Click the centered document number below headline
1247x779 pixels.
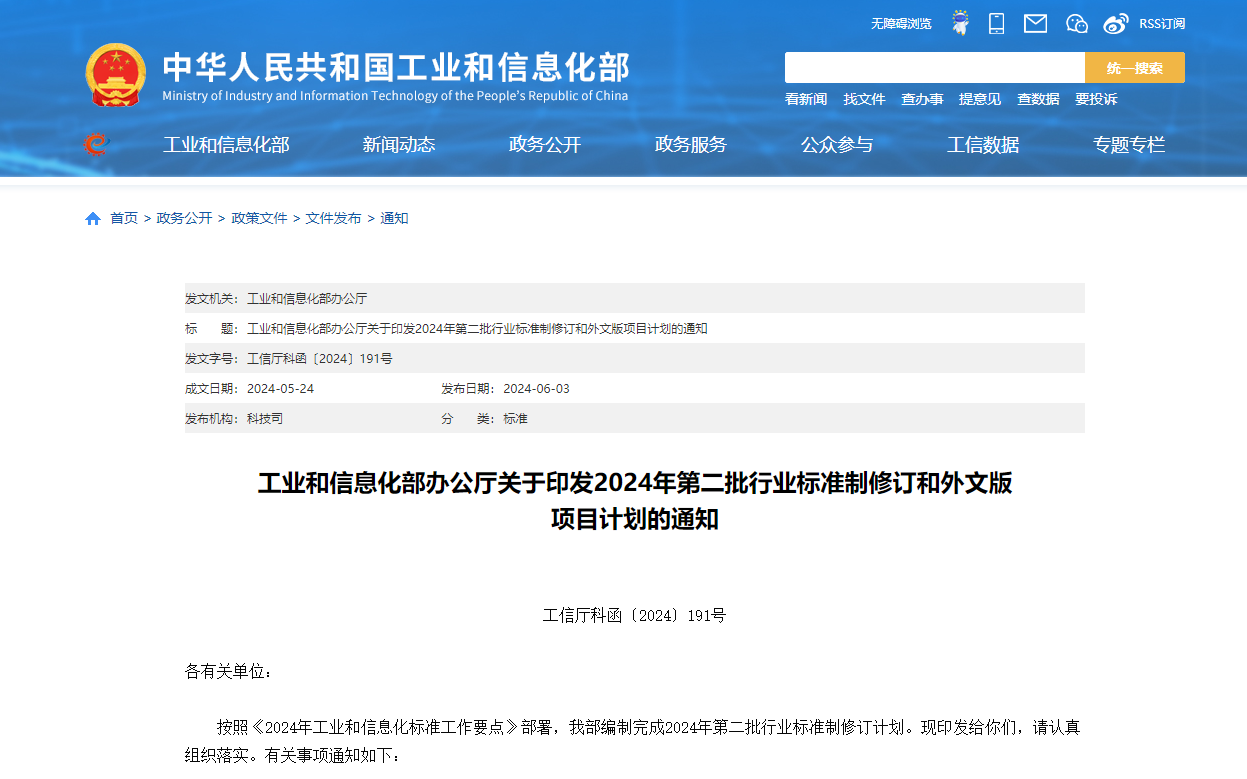pos(634,615)
